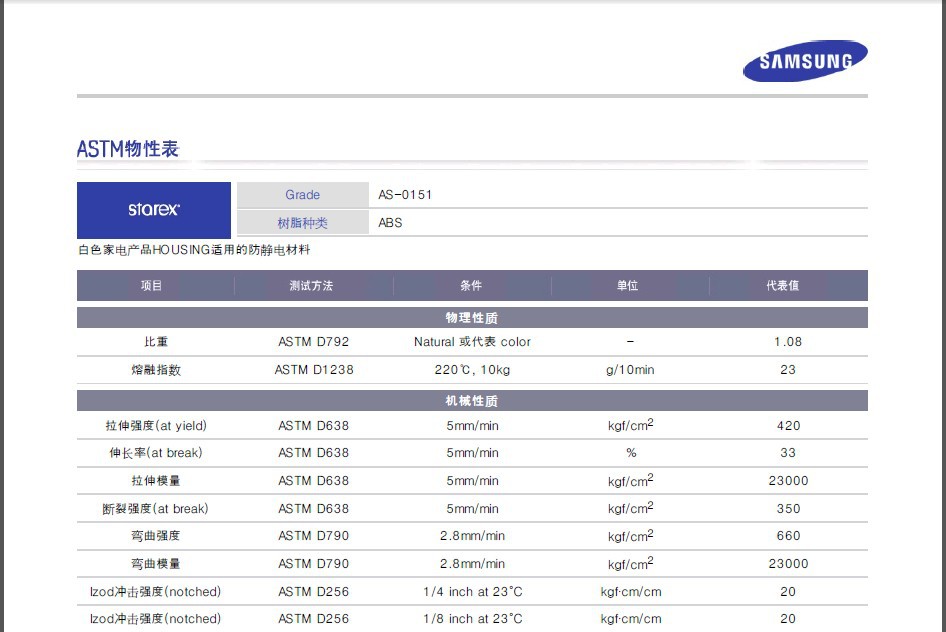946x632 pixels.
Task: Click the 代表值 column header
Action: 788,286
